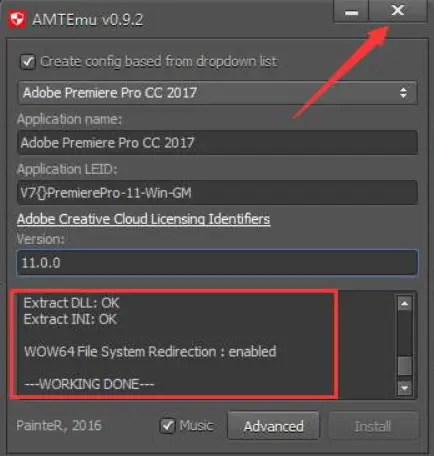Minimize the AMTEmu window
This screenshot has width=434, height=456.
pos(351,11)
